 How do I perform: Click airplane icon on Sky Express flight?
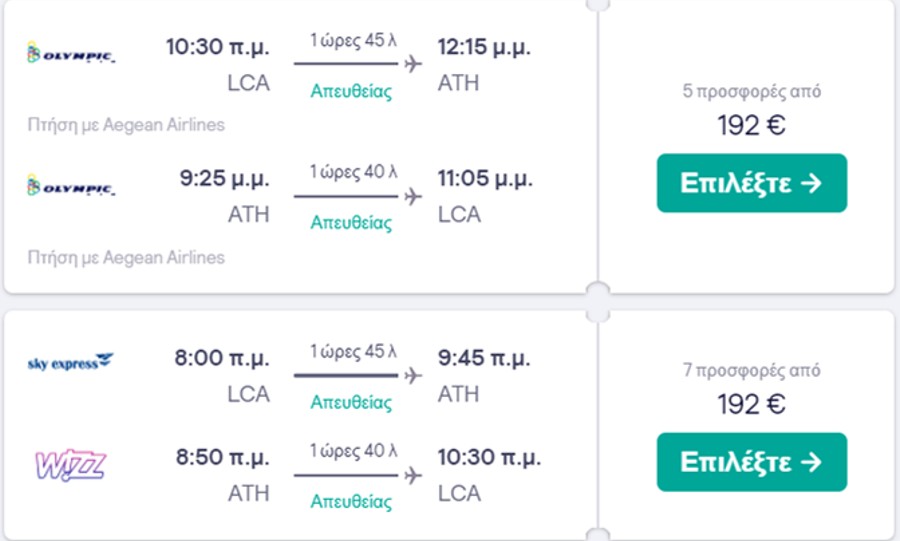(x=413, y=376)
